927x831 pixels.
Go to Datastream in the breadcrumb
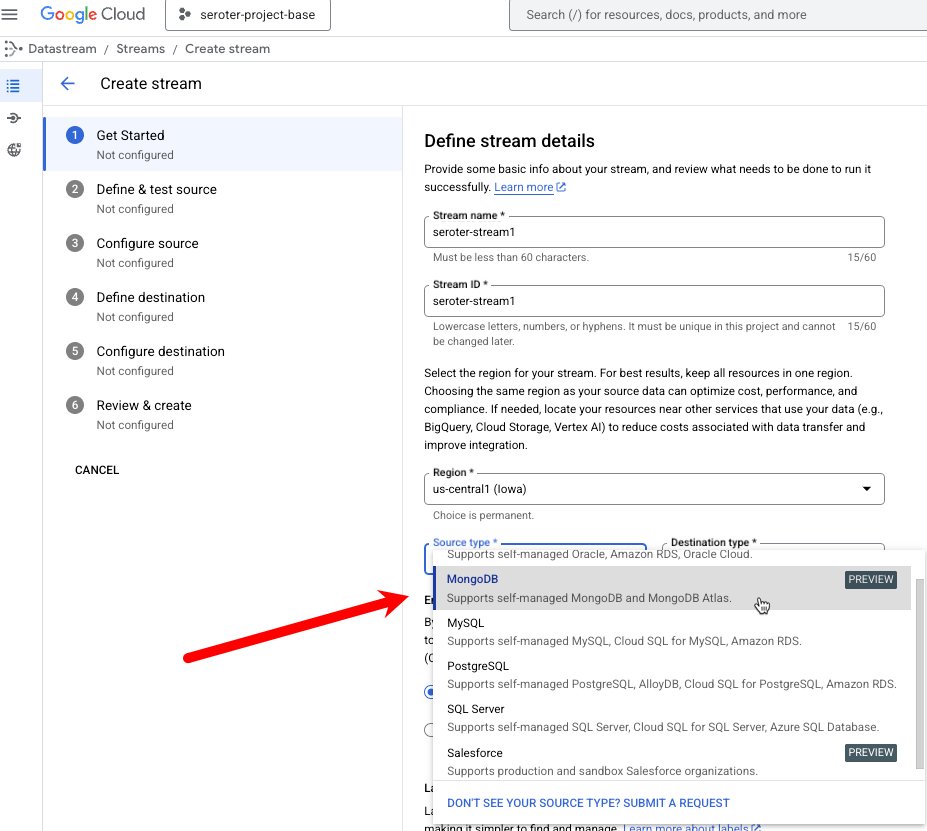62,48
